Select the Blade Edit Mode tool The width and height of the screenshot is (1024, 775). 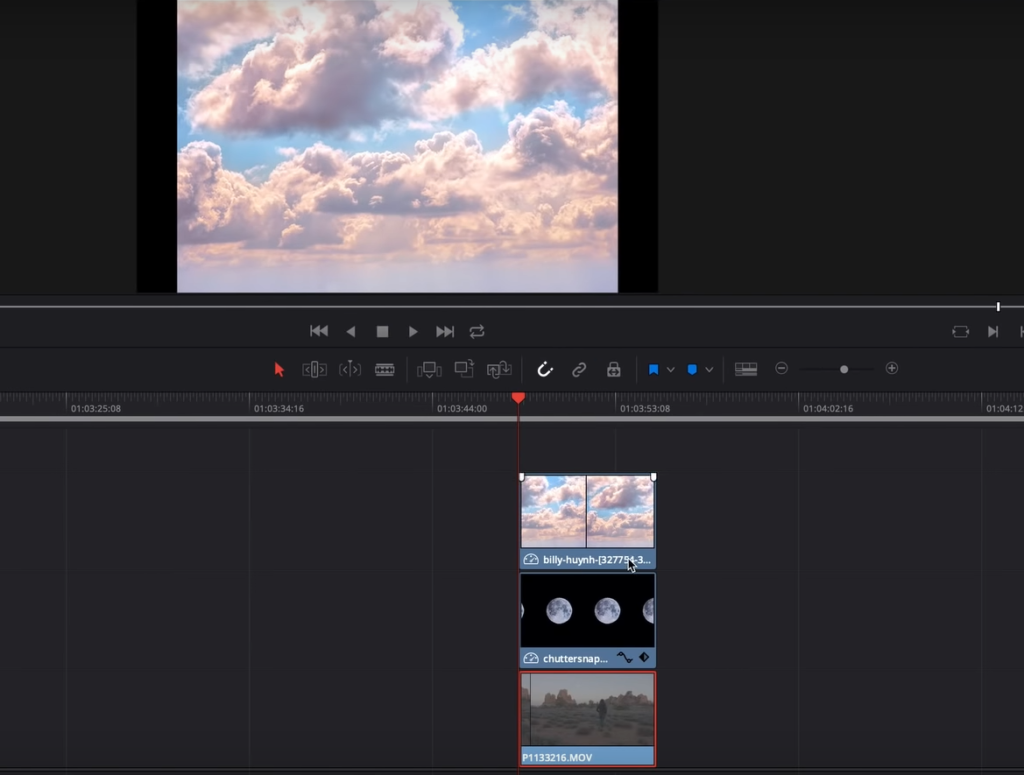coord(385,370)
